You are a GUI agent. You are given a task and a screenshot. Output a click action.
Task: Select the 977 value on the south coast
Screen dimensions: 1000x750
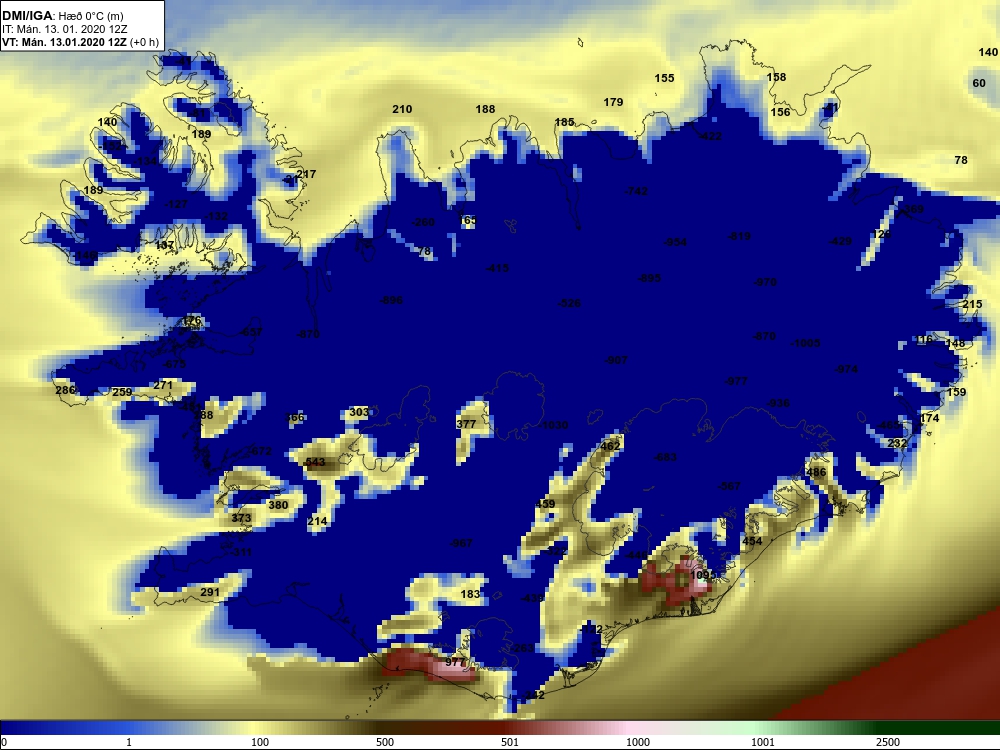point(455,662)
